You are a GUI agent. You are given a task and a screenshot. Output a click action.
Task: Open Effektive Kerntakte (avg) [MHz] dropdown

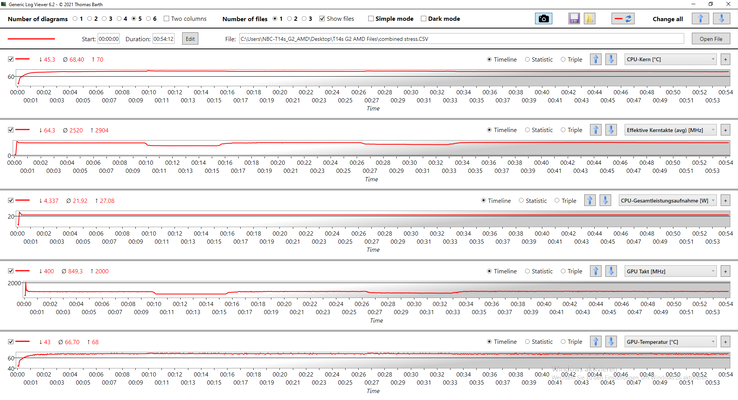pos(671,130)
